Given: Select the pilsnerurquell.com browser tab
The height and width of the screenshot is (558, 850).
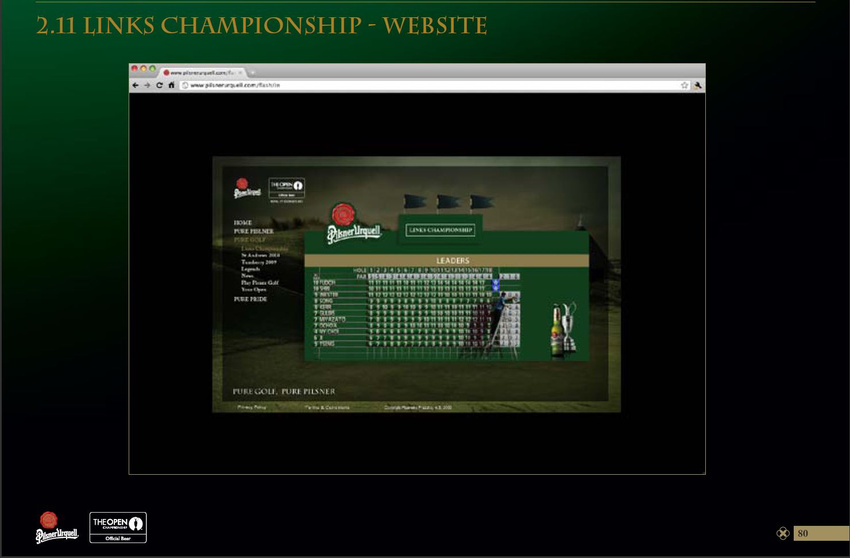Looking at the screenshot, I should click(202, 72).
